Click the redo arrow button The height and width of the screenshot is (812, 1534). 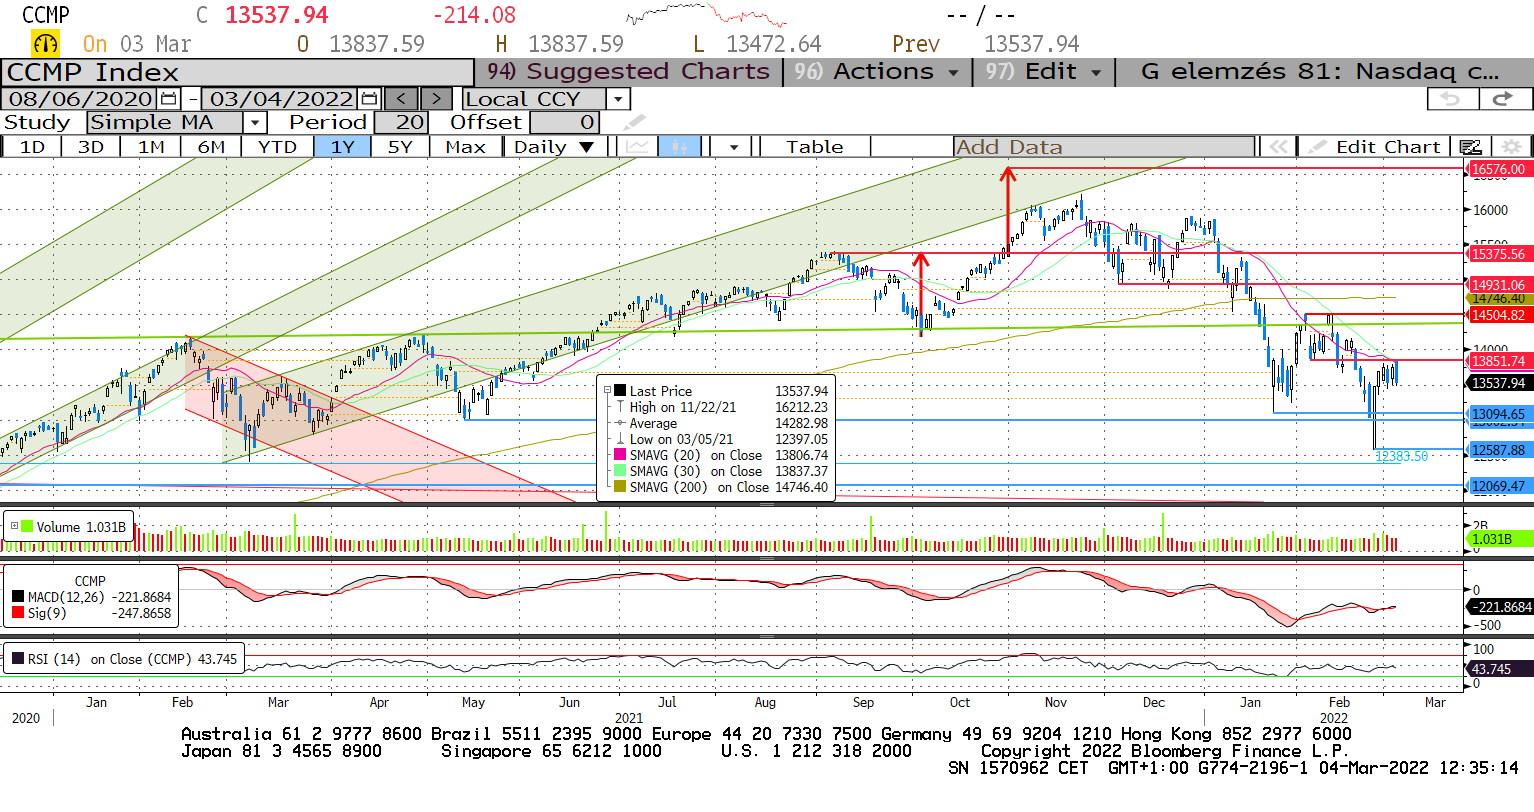(1504, 99)
